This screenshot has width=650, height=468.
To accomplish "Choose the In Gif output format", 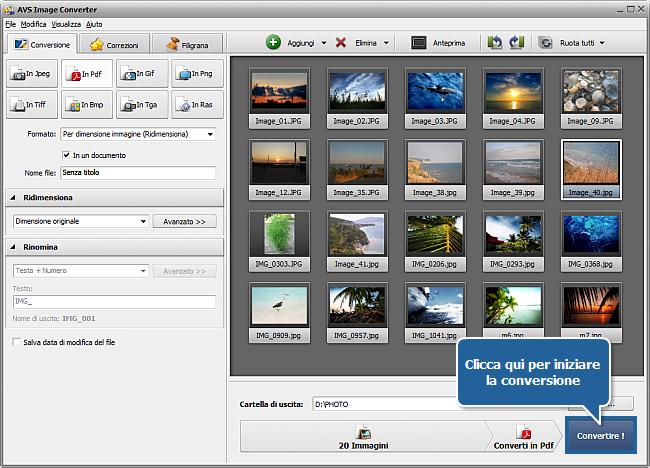I will click(142, 73).
